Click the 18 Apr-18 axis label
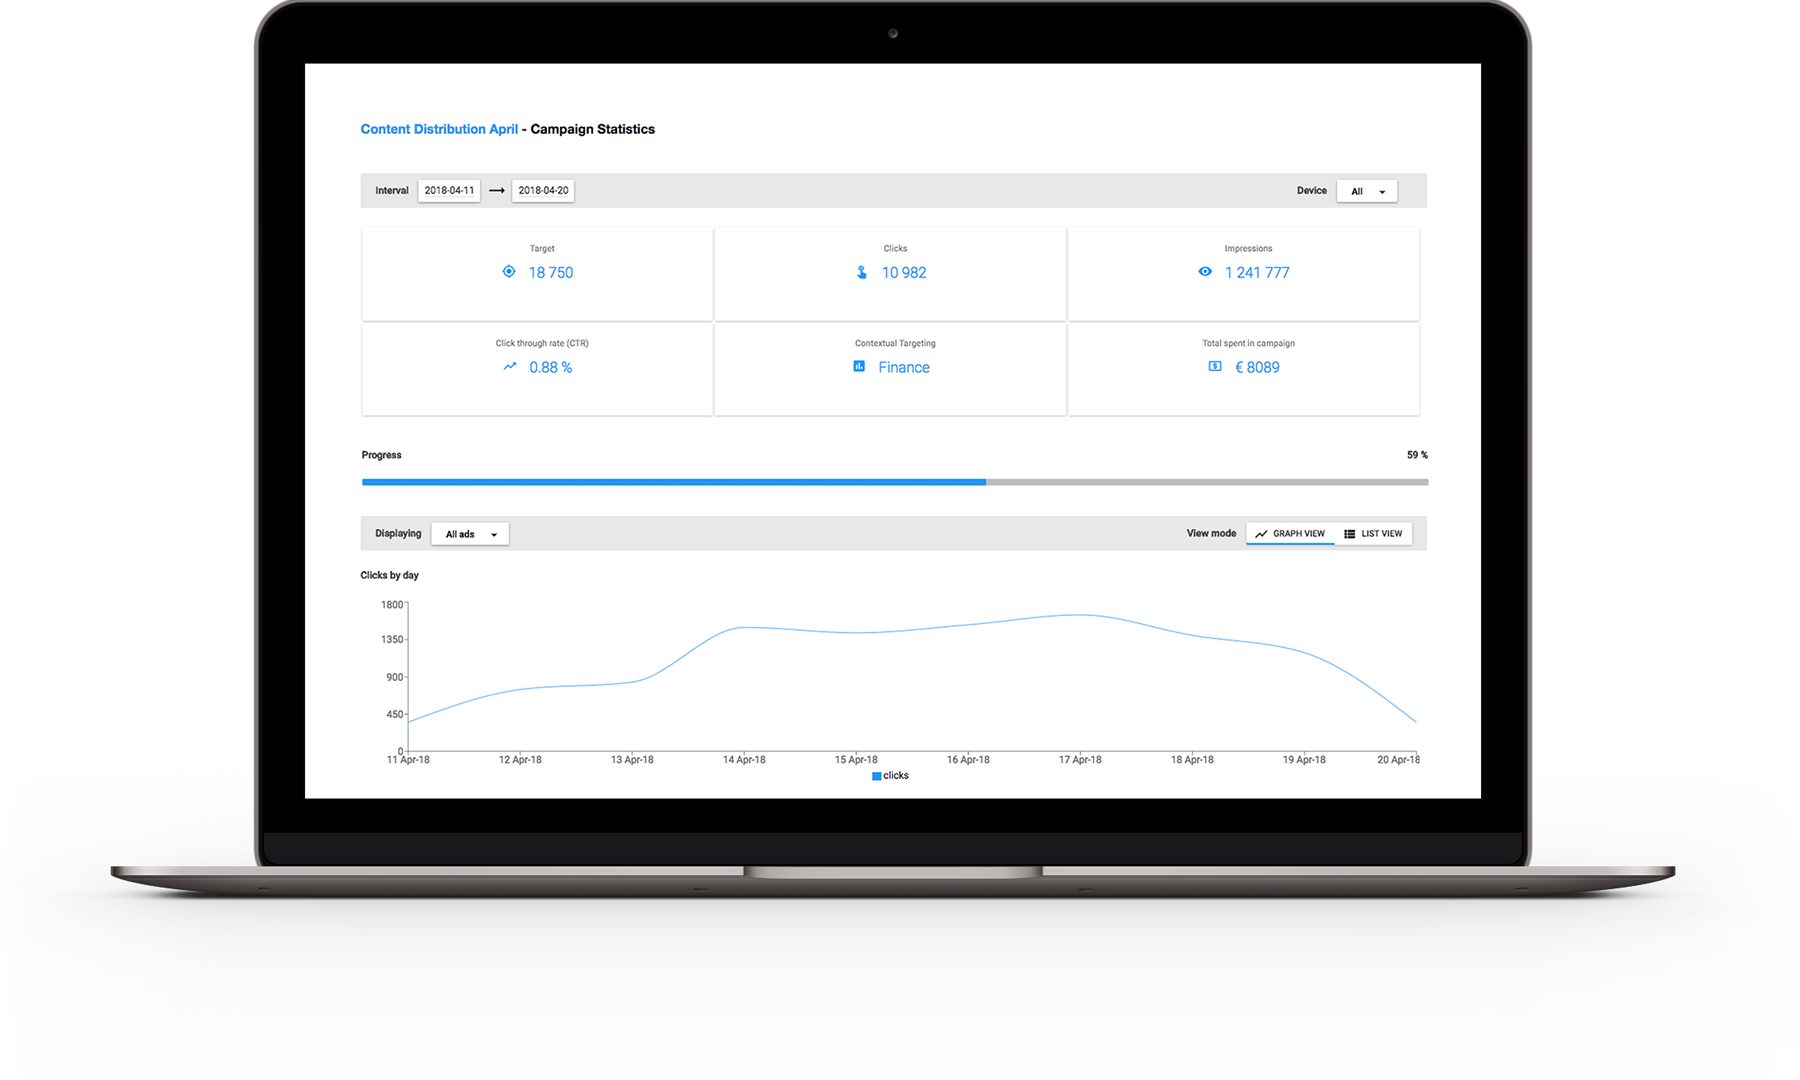Screen dimensions: 1800x1080 [x=1192, y=760]
